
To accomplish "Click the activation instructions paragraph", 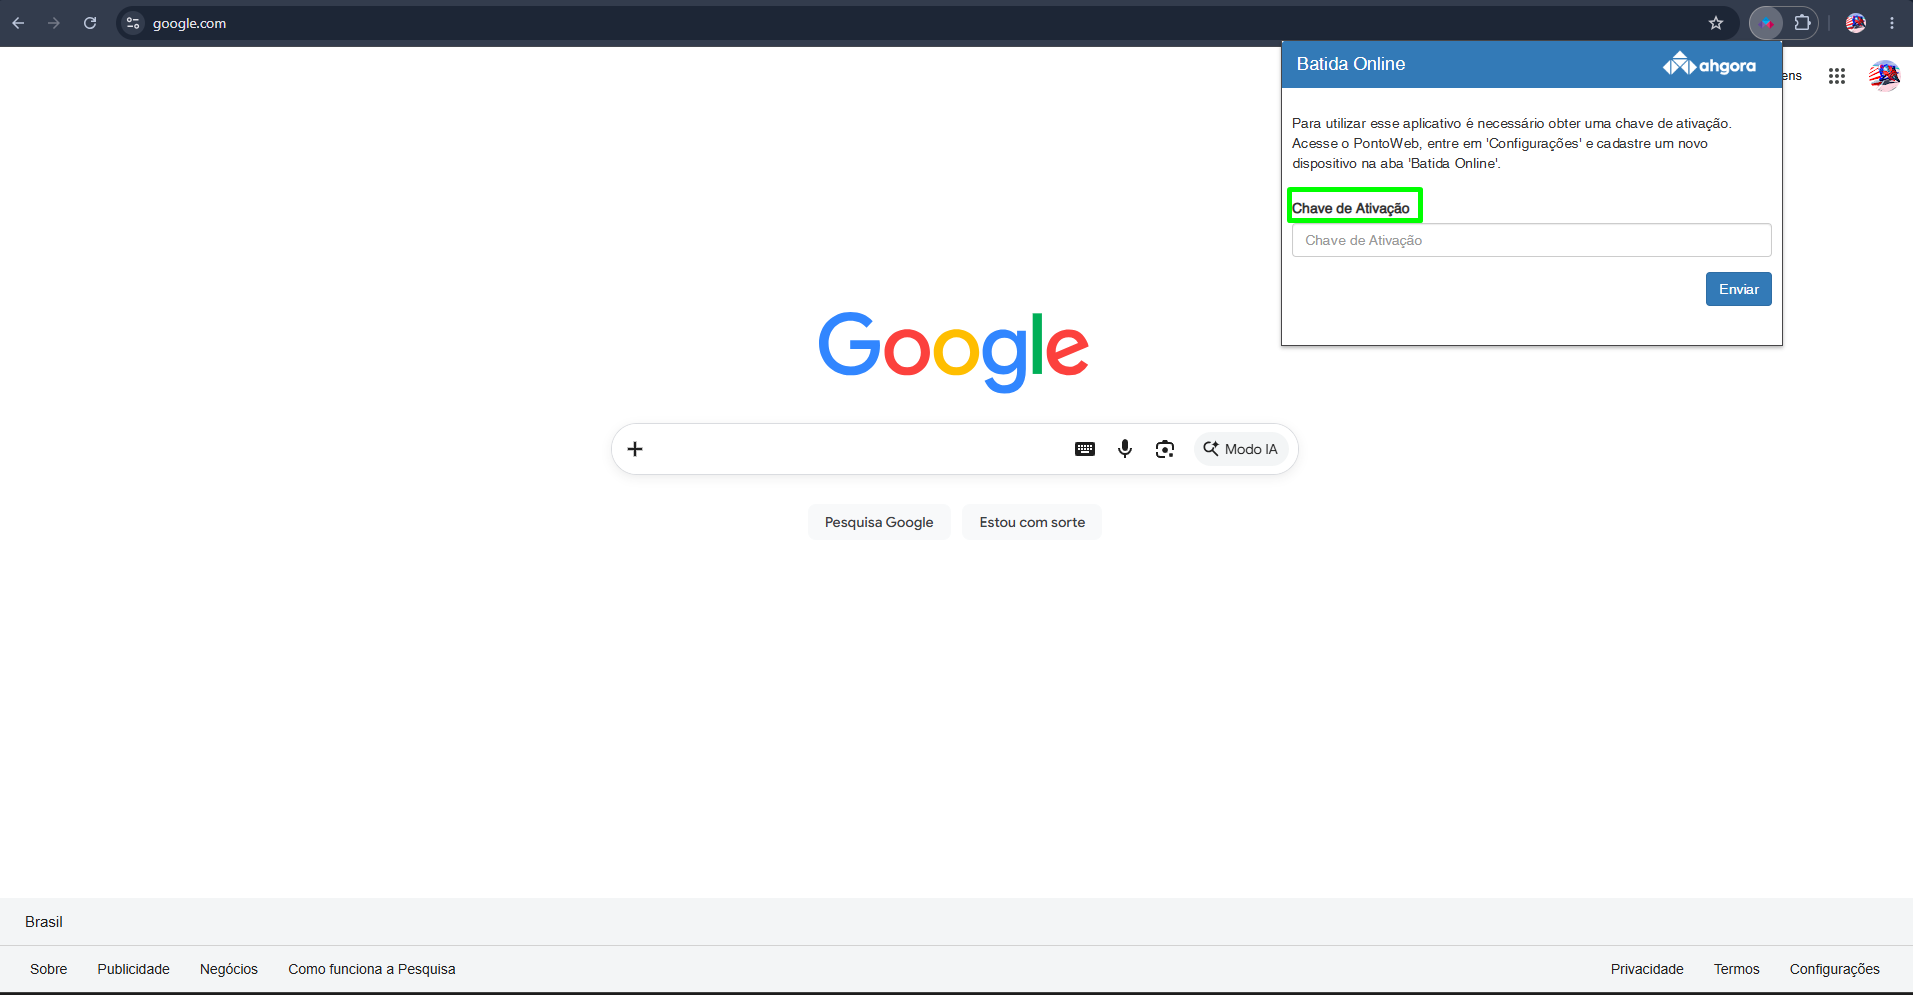I will pyautogui.click(x=1512, y=144).
